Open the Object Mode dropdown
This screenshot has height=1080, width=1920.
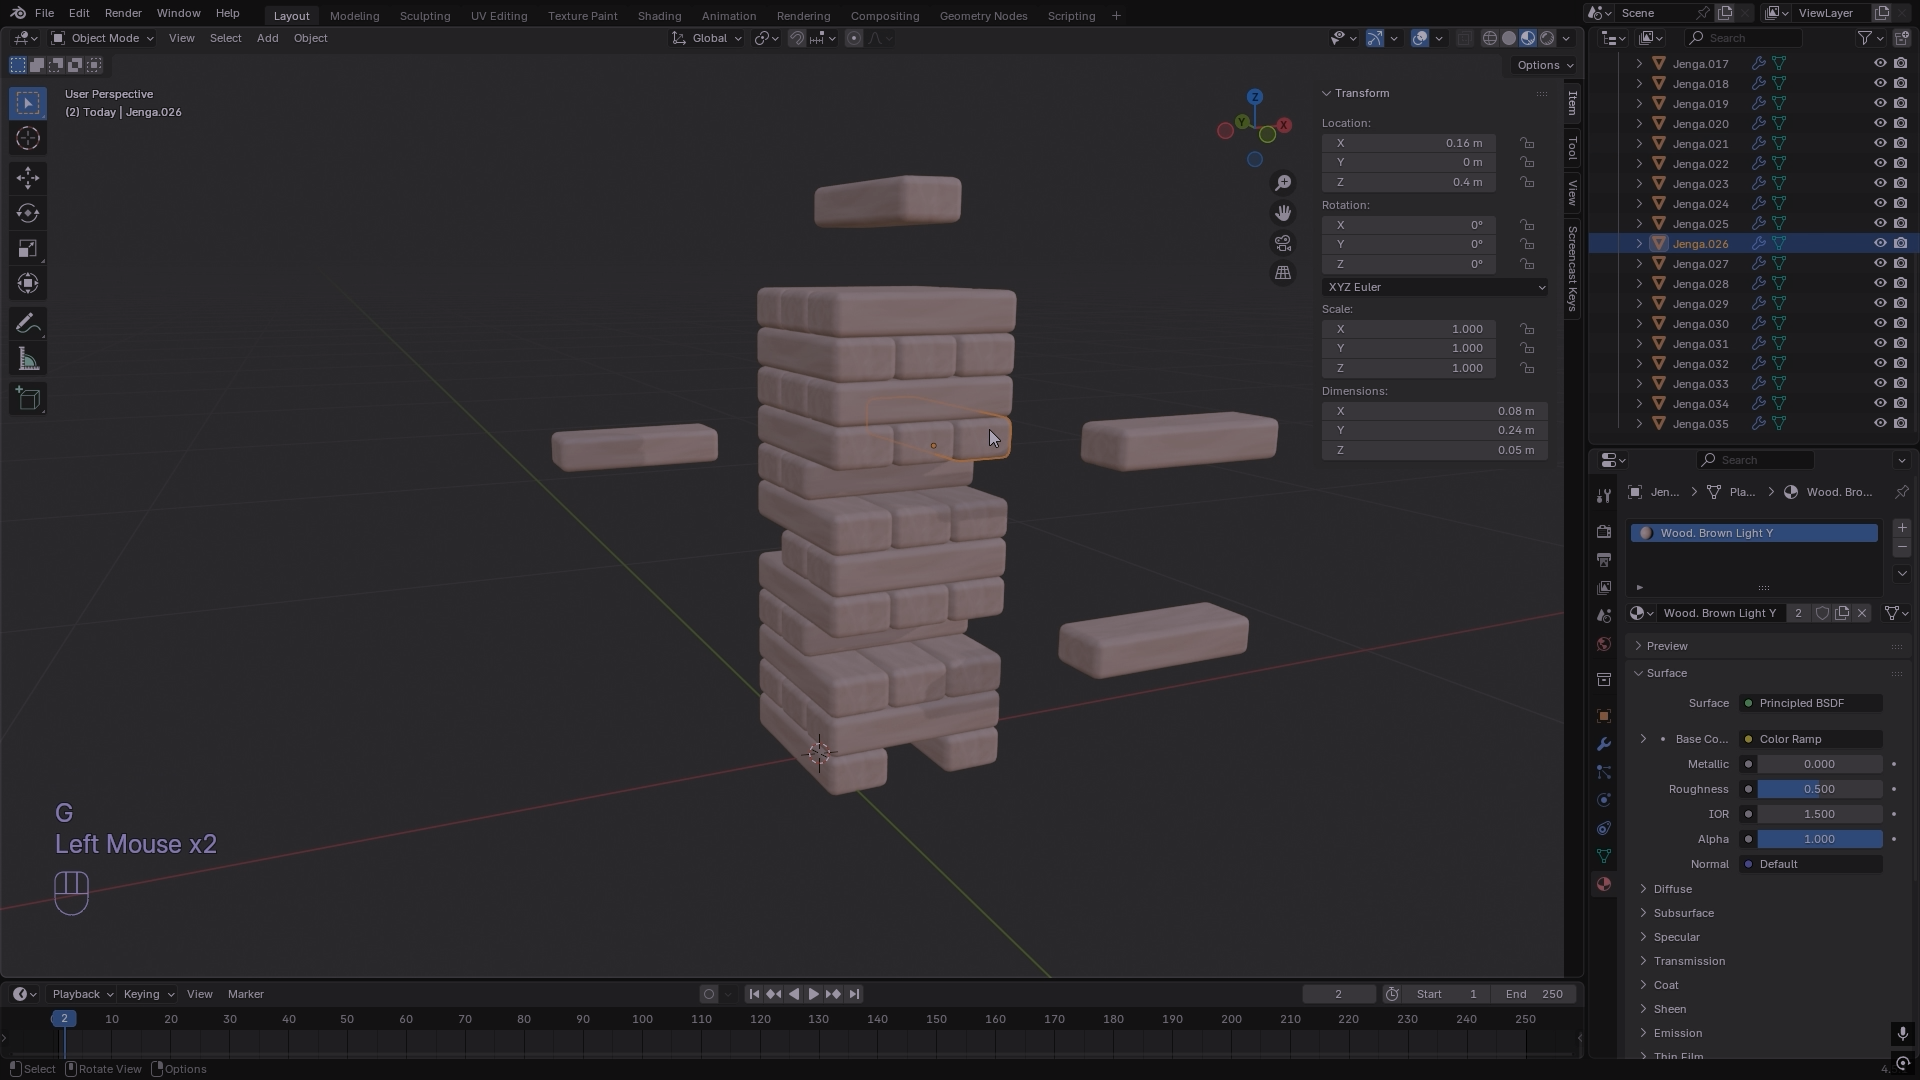pyautogui.click(x=103, y=38)
